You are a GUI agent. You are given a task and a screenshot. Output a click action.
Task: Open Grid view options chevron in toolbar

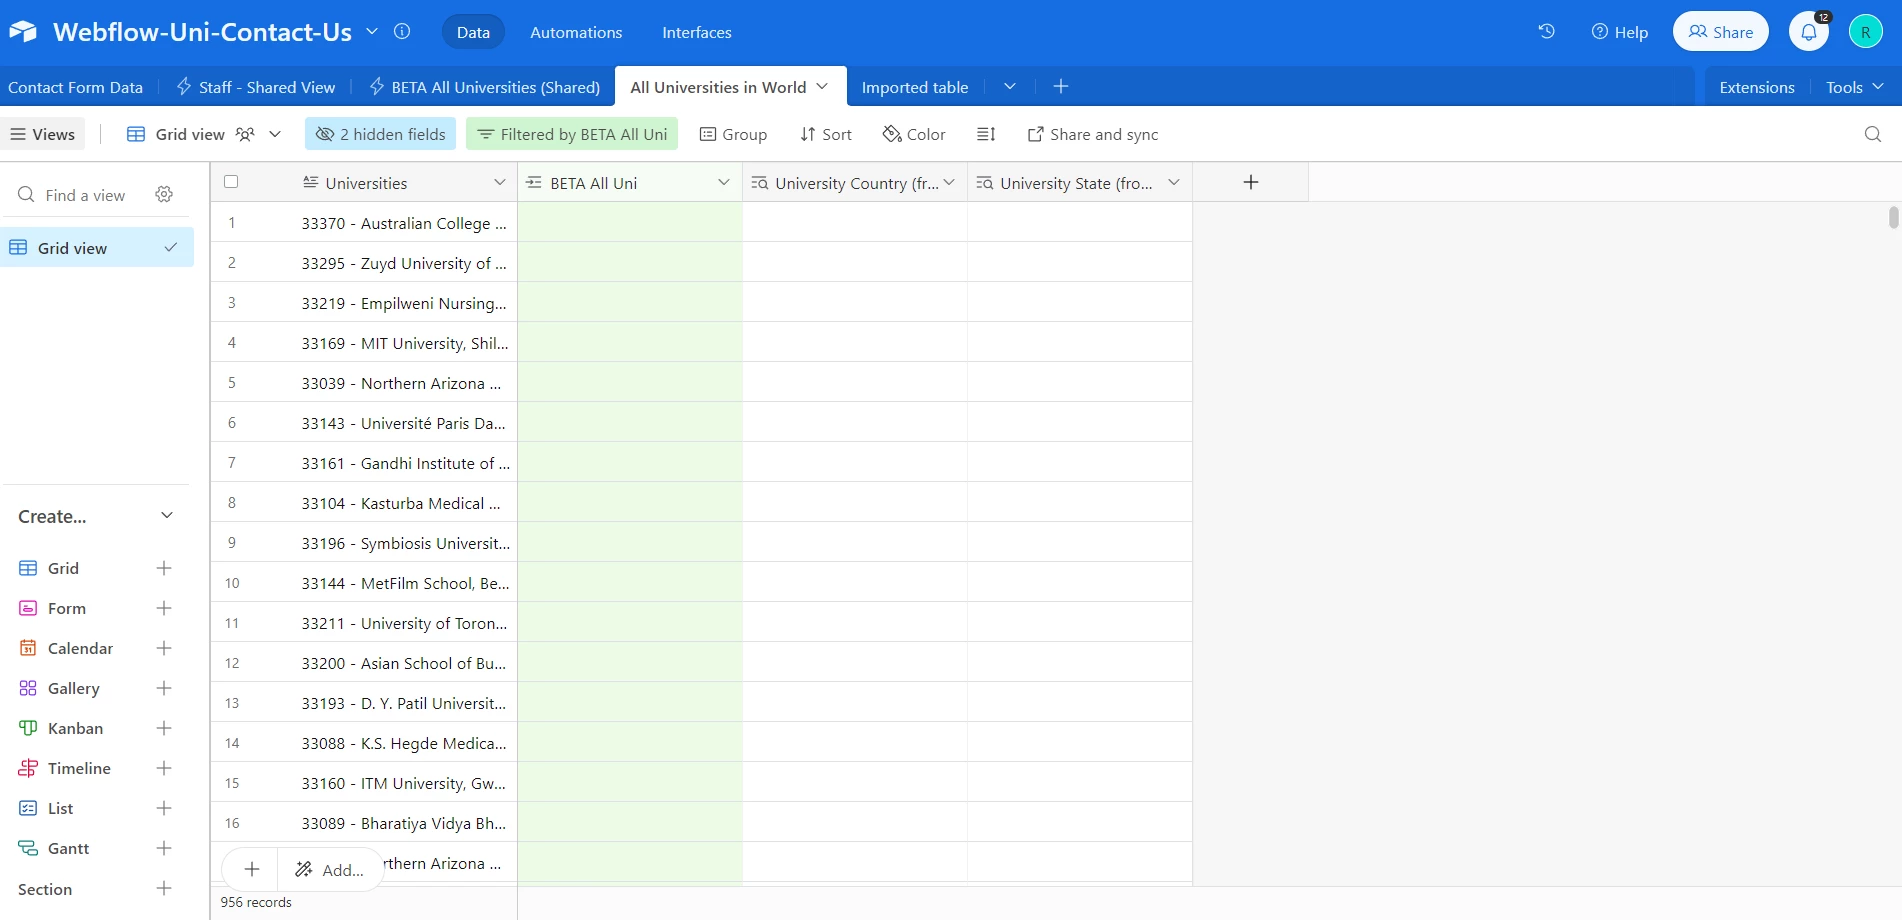tap(275, 134)
